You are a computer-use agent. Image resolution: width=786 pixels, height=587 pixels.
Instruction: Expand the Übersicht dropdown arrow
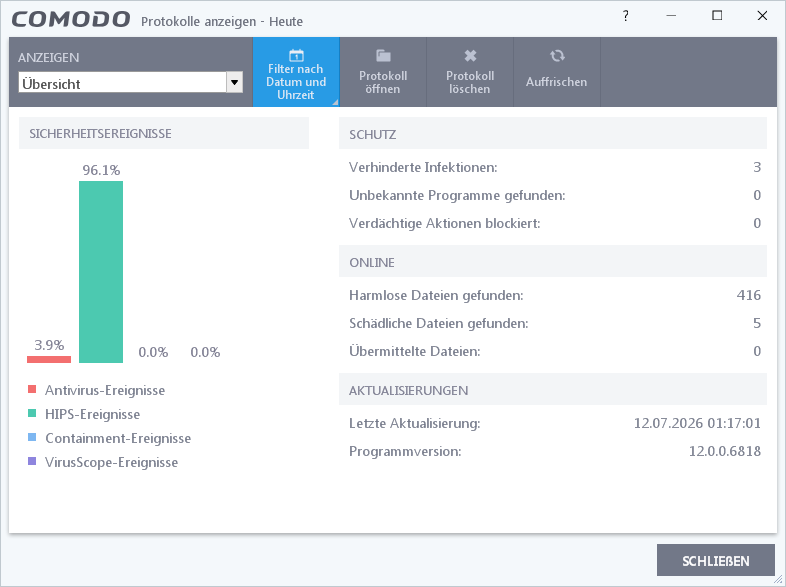(234, 82)
